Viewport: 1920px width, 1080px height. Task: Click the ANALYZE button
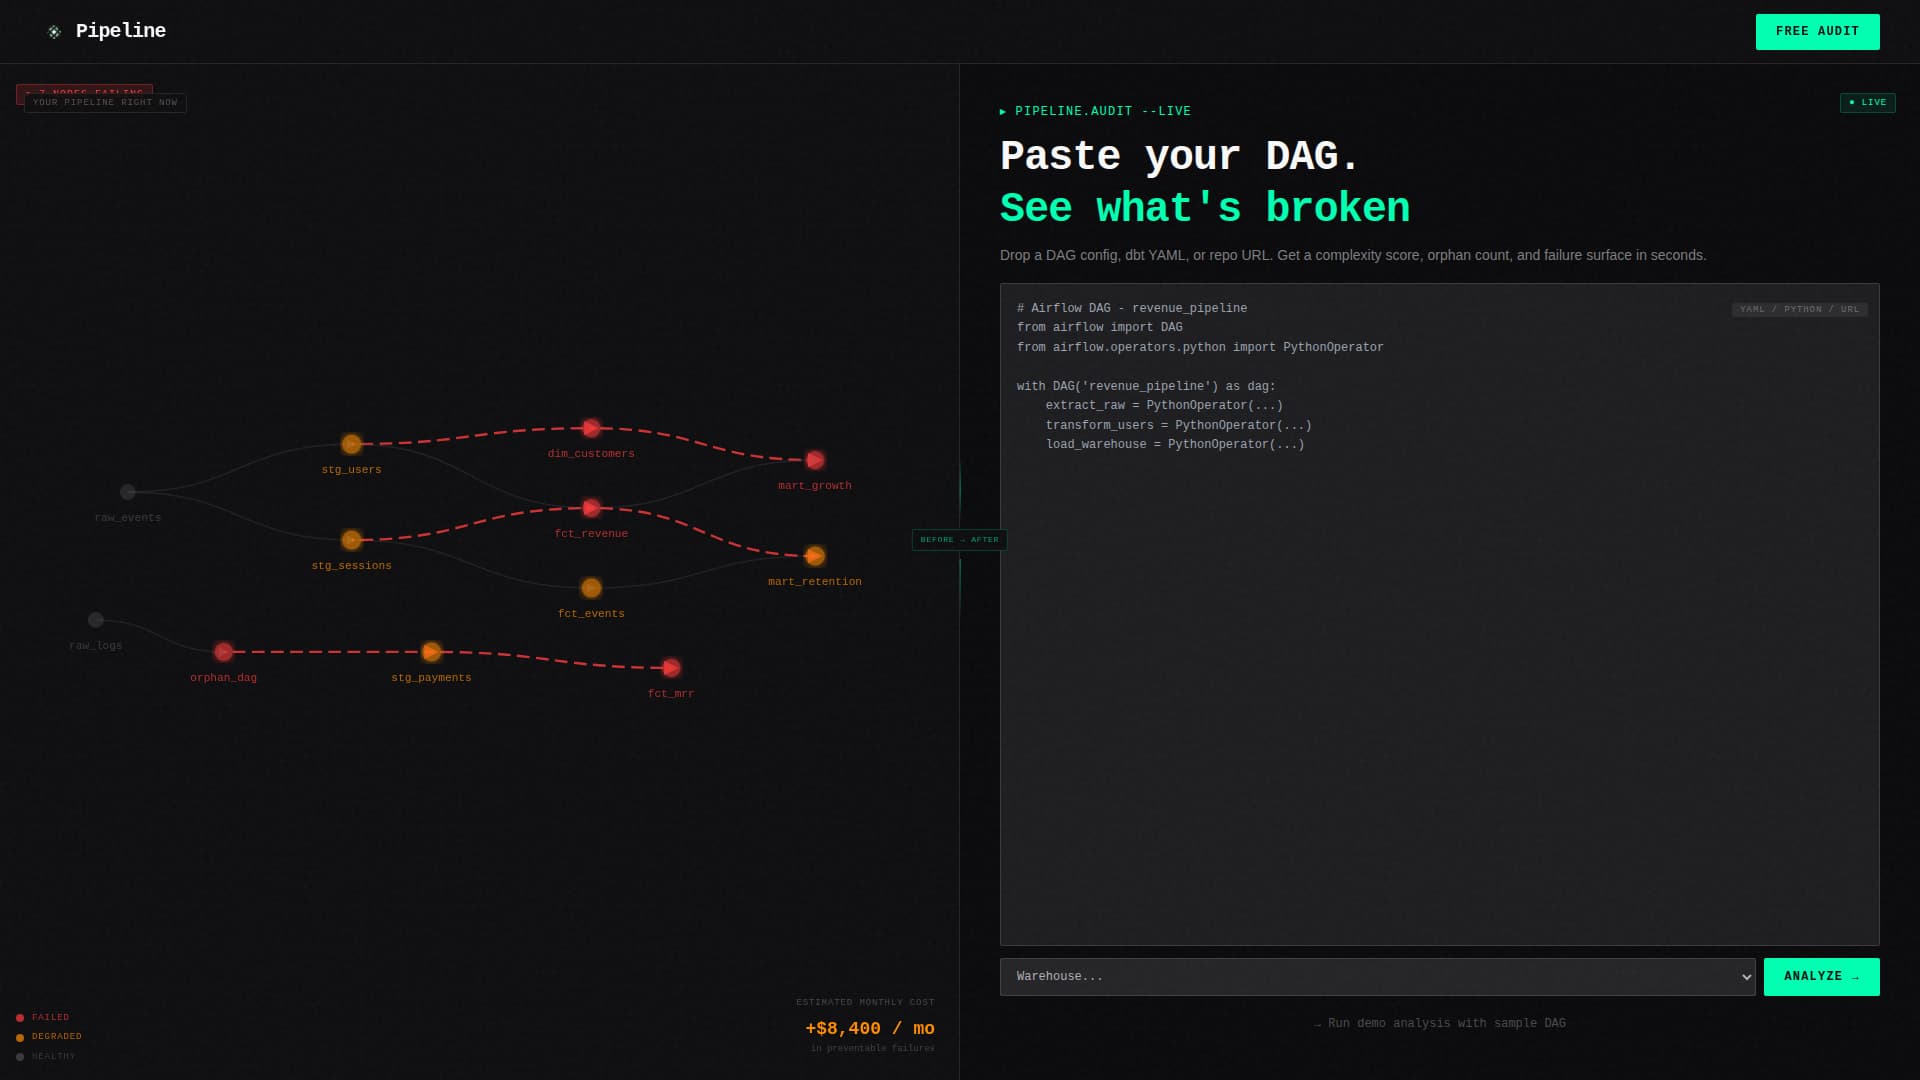pos(1821,977)
